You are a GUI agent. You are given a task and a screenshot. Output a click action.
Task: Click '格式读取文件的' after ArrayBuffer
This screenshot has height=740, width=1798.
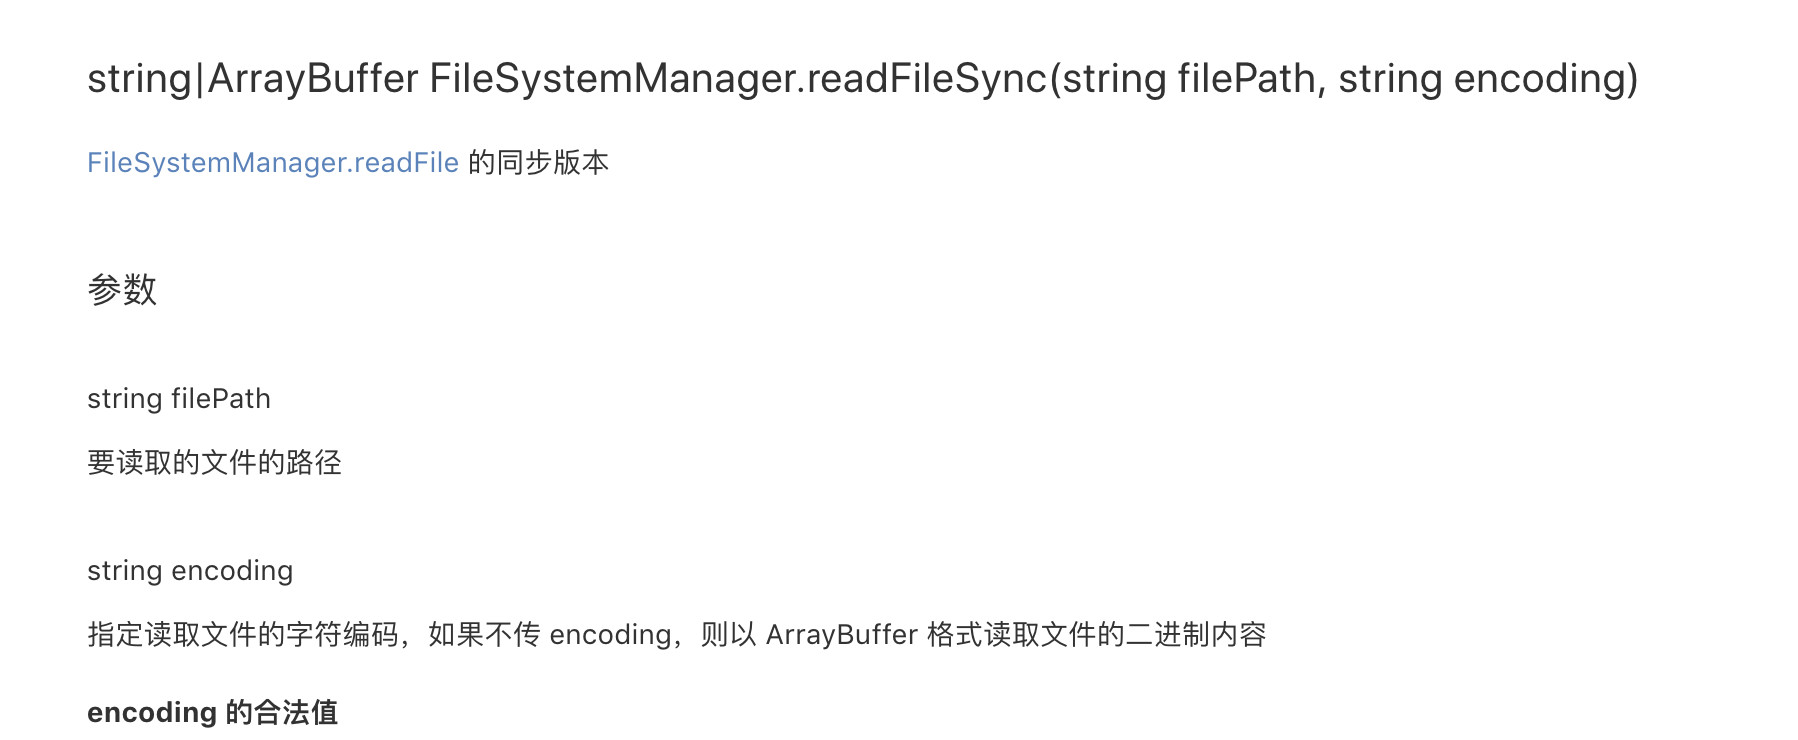(1026, 635)
